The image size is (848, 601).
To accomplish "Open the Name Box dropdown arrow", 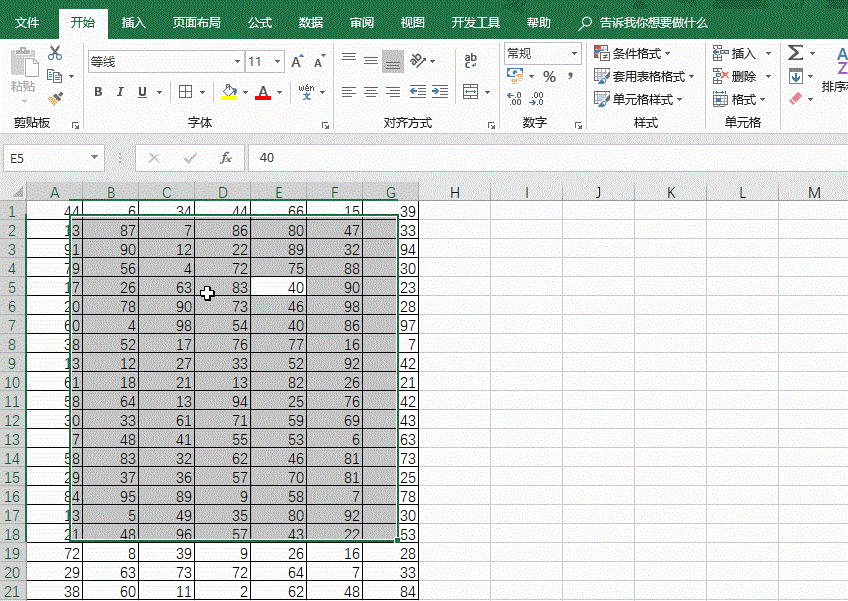I will click(x=94, y=158).
